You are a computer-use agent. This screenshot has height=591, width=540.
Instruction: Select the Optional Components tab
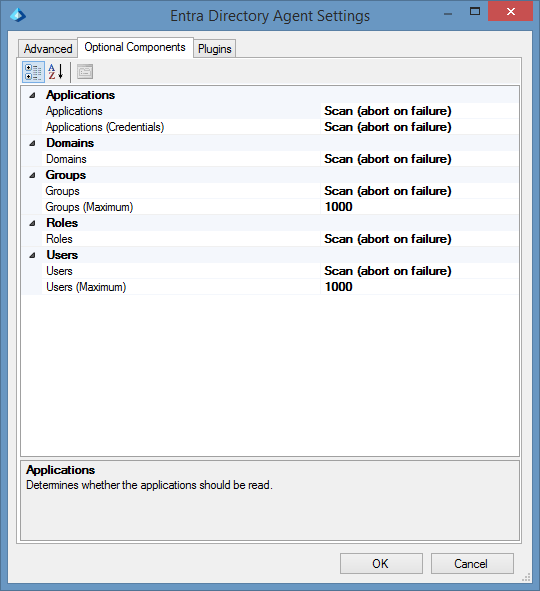[x=135, y=47]
